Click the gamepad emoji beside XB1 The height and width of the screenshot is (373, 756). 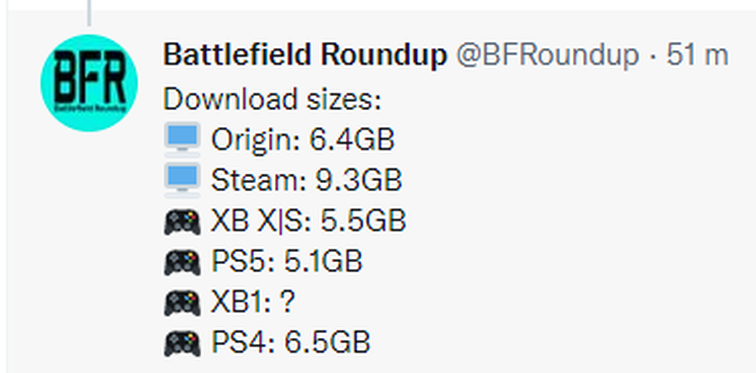click(182, 303)
